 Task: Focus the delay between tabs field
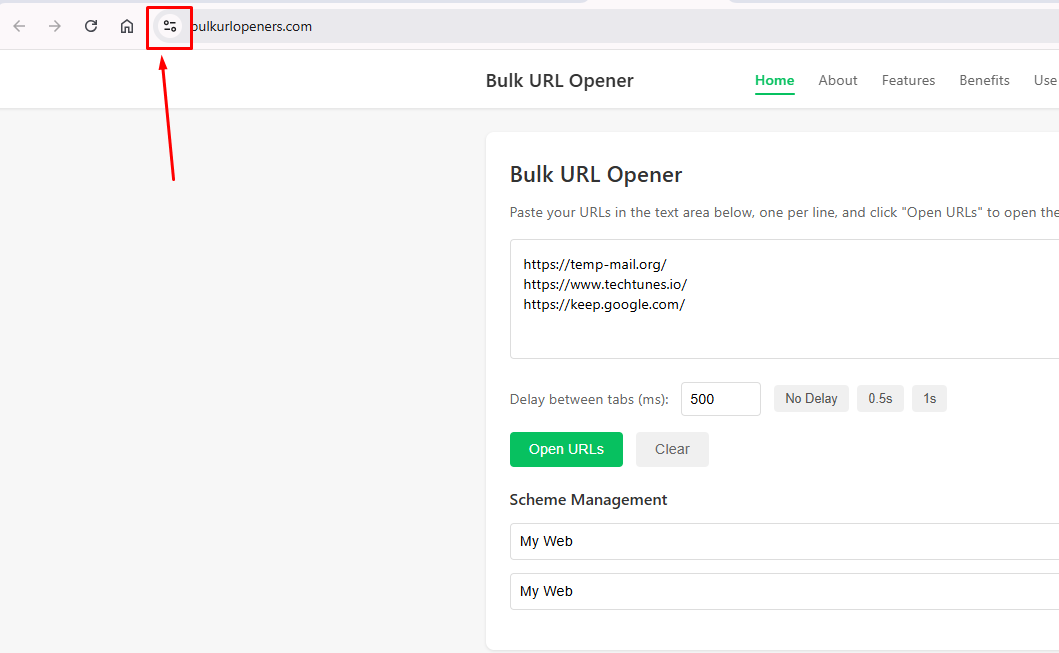coord(721,399)
